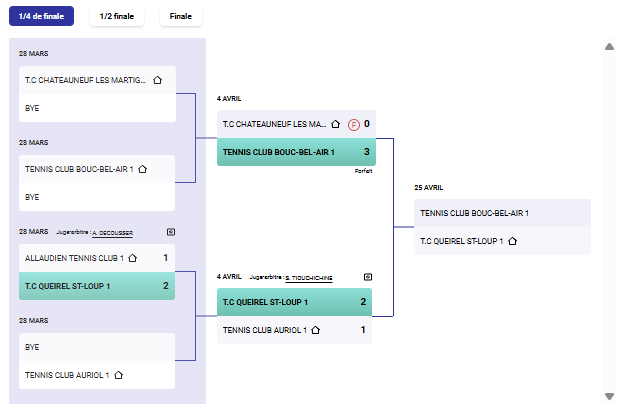This screenshot has height=409, width=627.
Task: Switch to the 1/2 finale tab
Action: coord(117,16)
